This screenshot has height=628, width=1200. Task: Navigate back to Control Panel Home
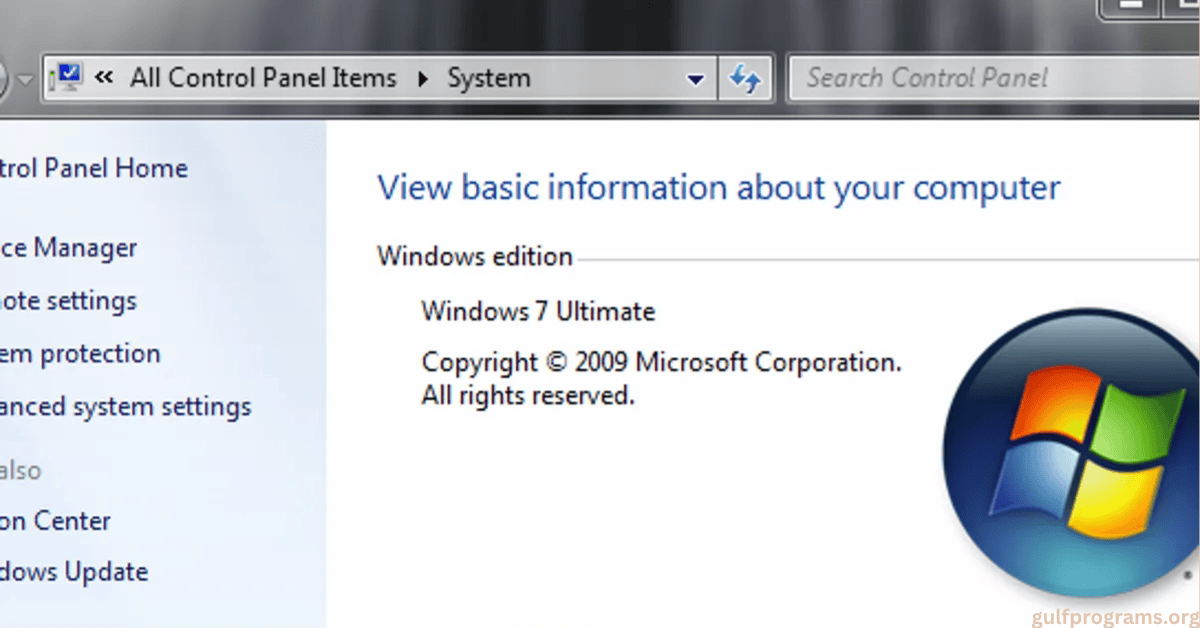pyautogui.click(x=95, y=168)
